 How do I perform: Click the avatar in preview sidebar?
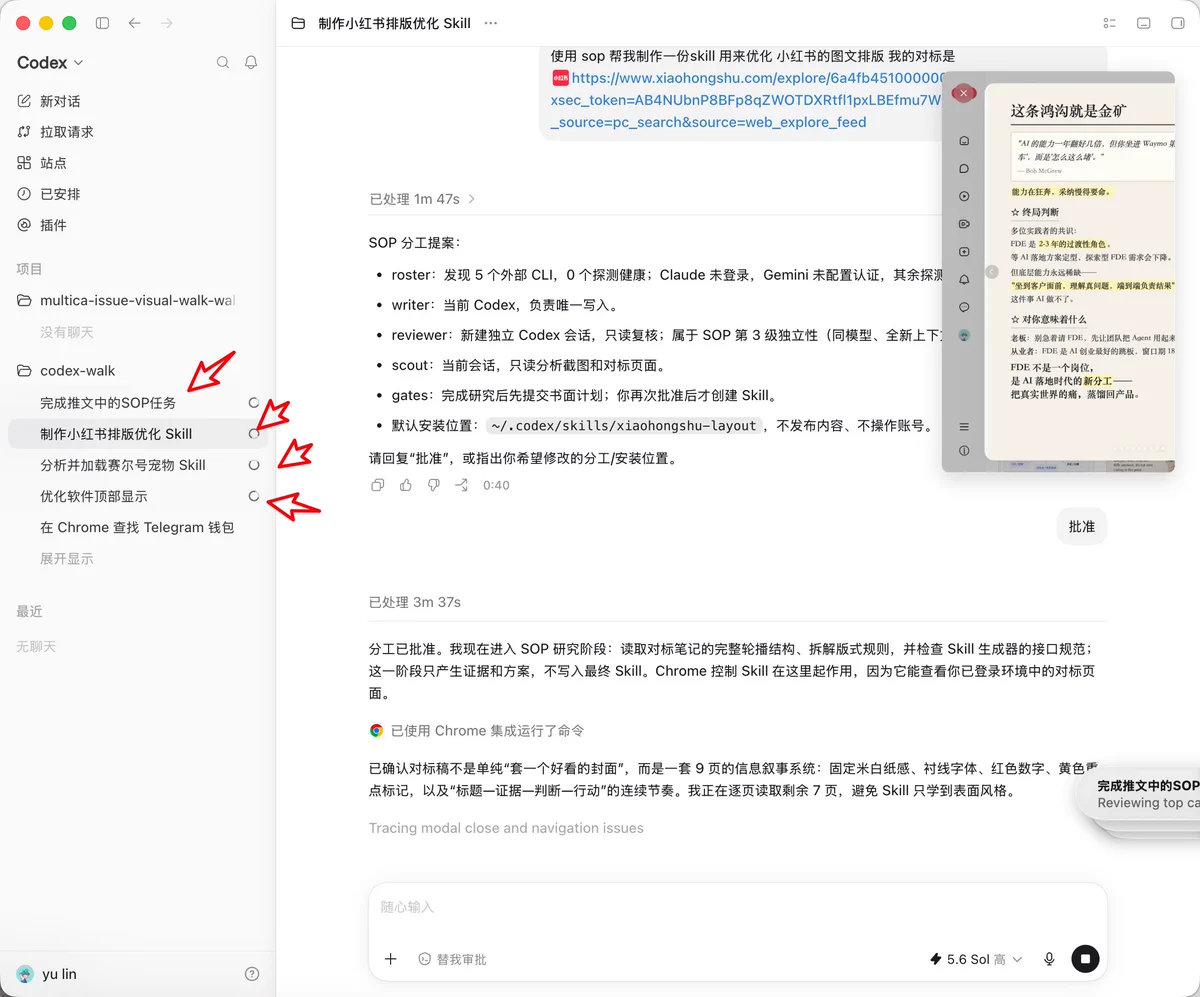tap(964, 335)
